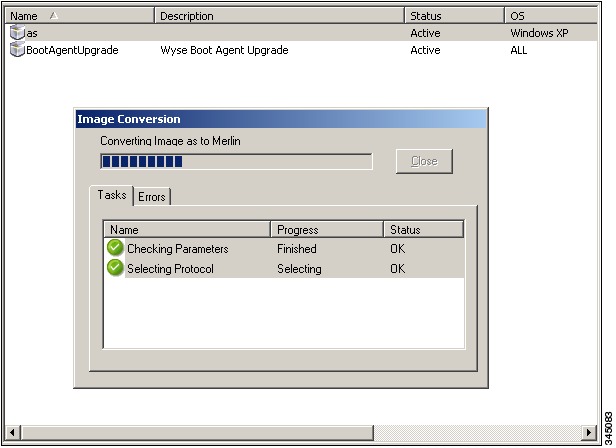Sort packages by the Status column header
This screenshot has height=448, width=616.
tap(455, 16)
